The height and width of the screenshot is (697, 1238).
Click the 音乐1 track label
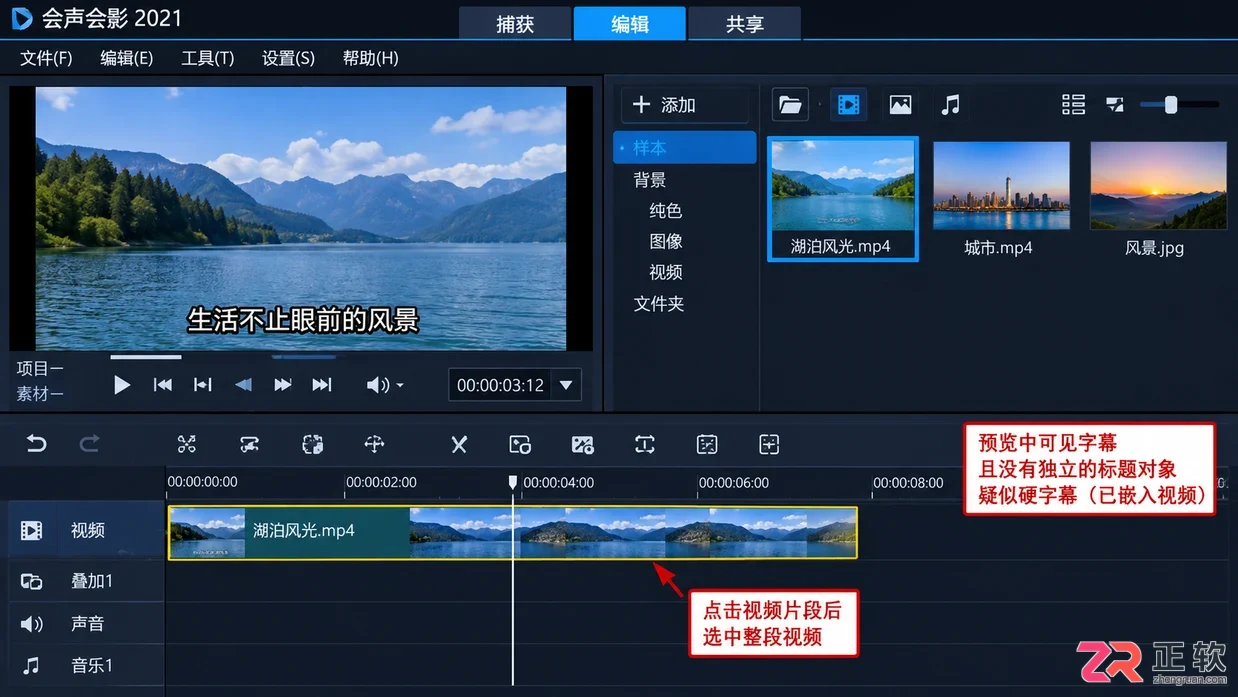(x=92, y=665)
